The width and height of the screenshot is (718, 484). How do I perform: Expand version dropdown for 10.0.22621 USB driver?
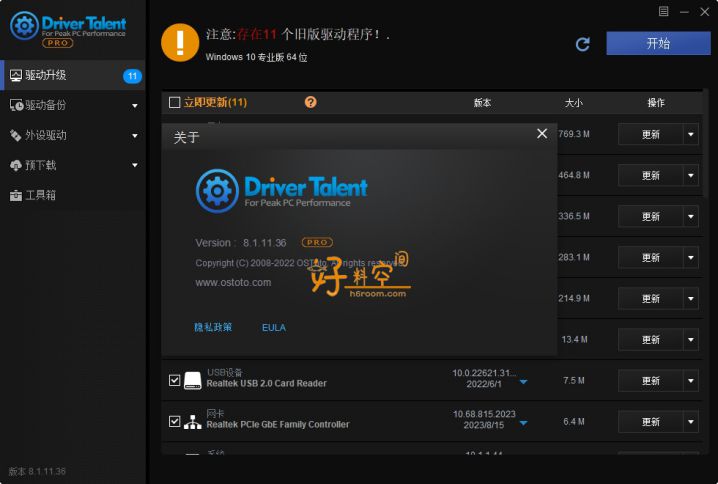pos(523,381)
